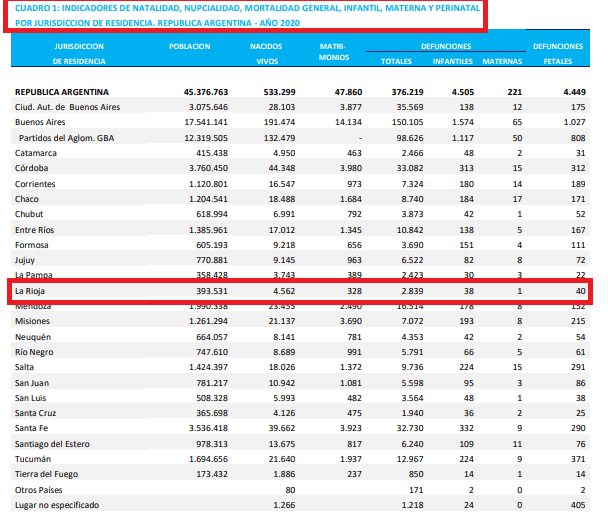
Task: Click La Rioja's live births value 4.562
Action: (284, 291)
